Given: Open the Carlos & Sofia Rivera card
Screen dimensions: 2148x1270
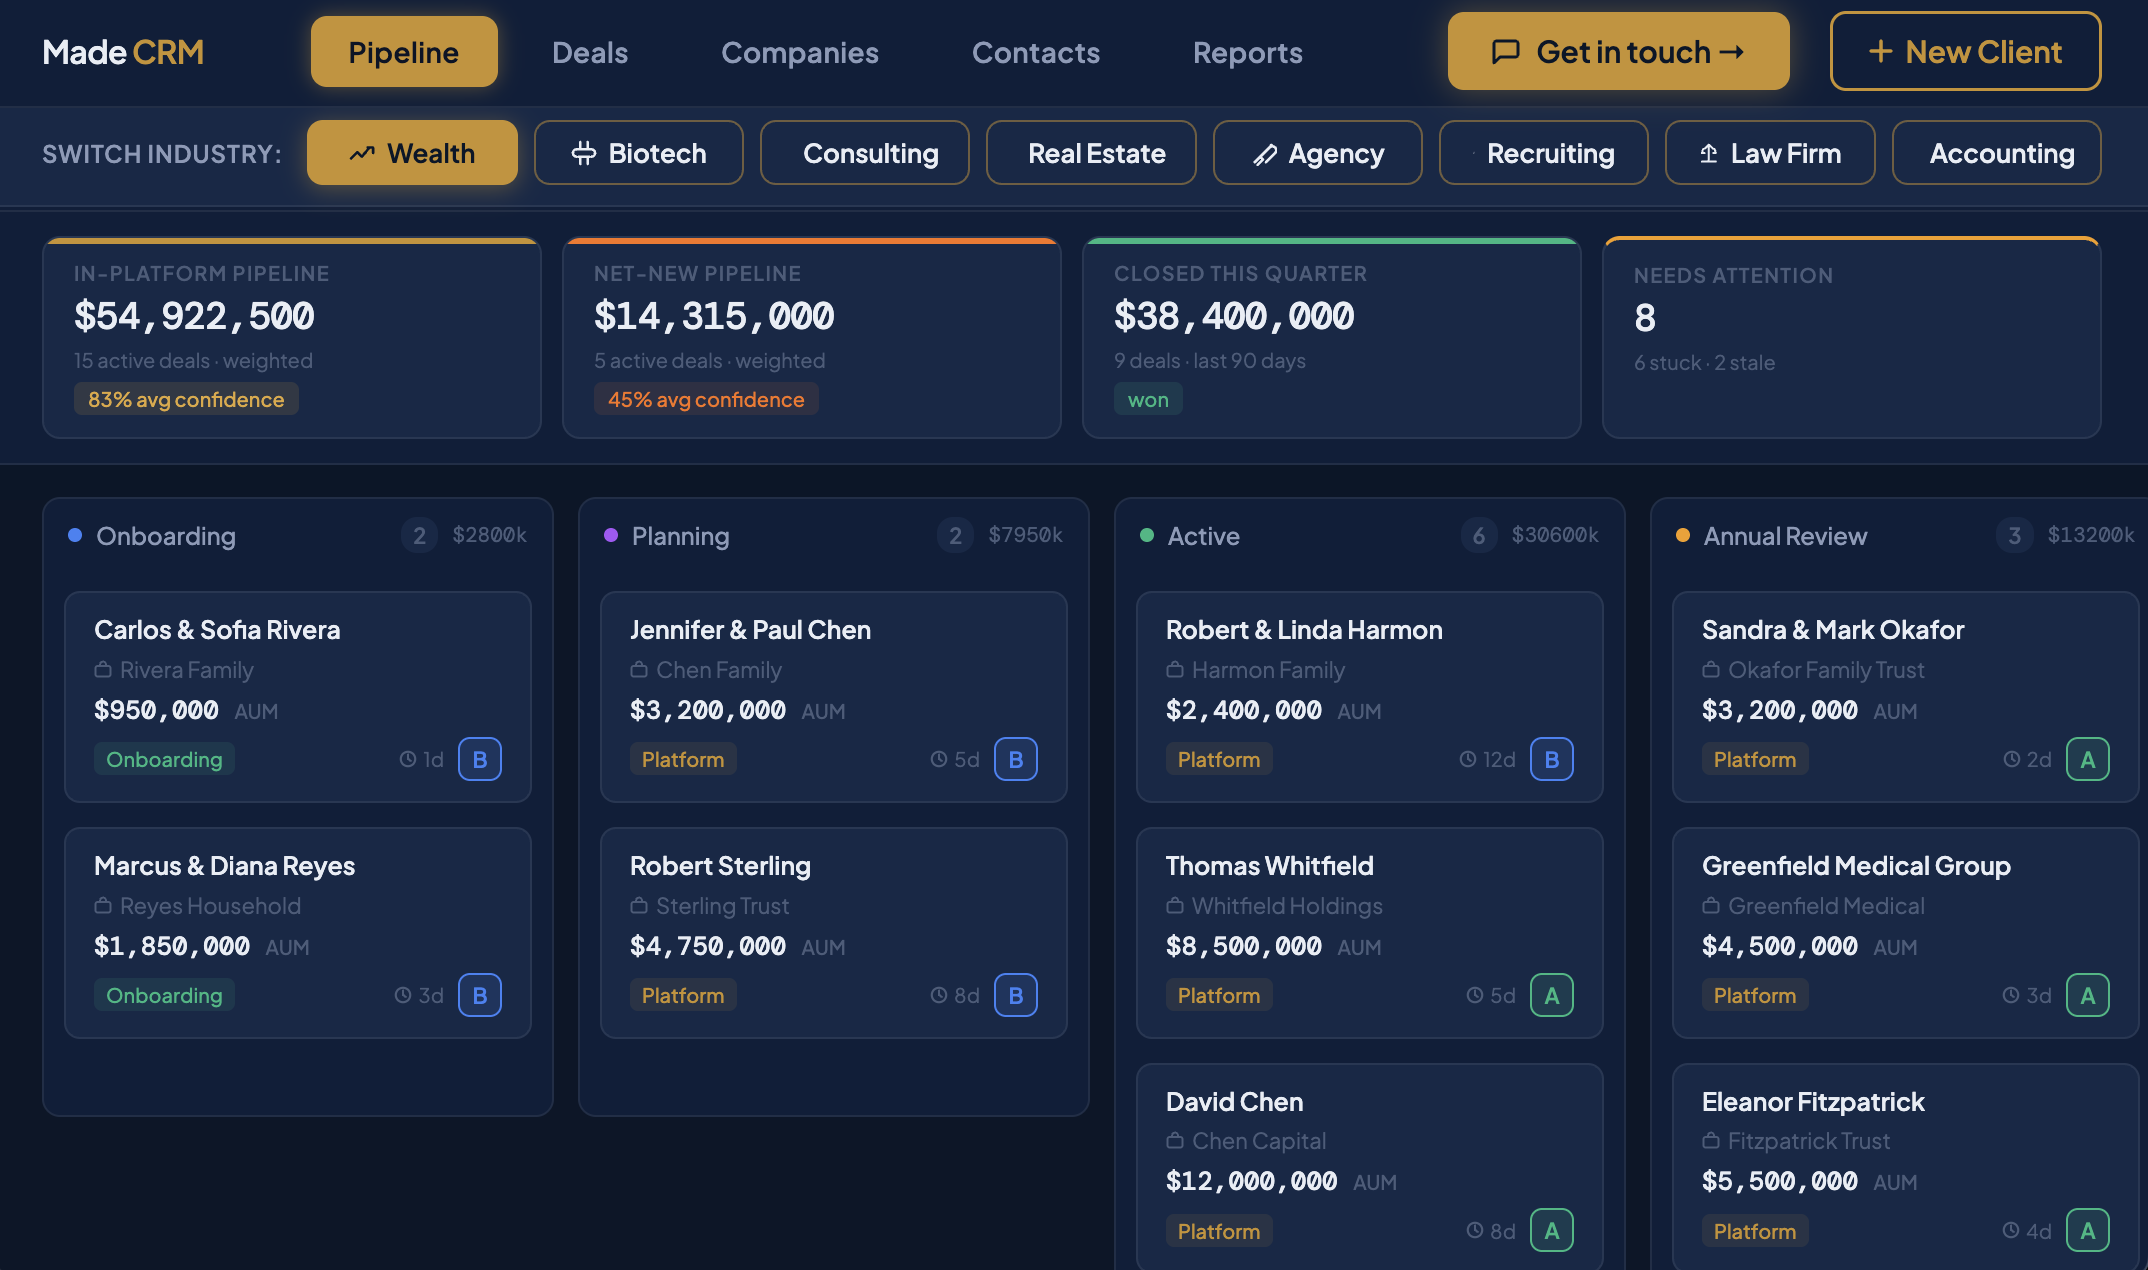Looking at the screenshot, I should 298,697.
